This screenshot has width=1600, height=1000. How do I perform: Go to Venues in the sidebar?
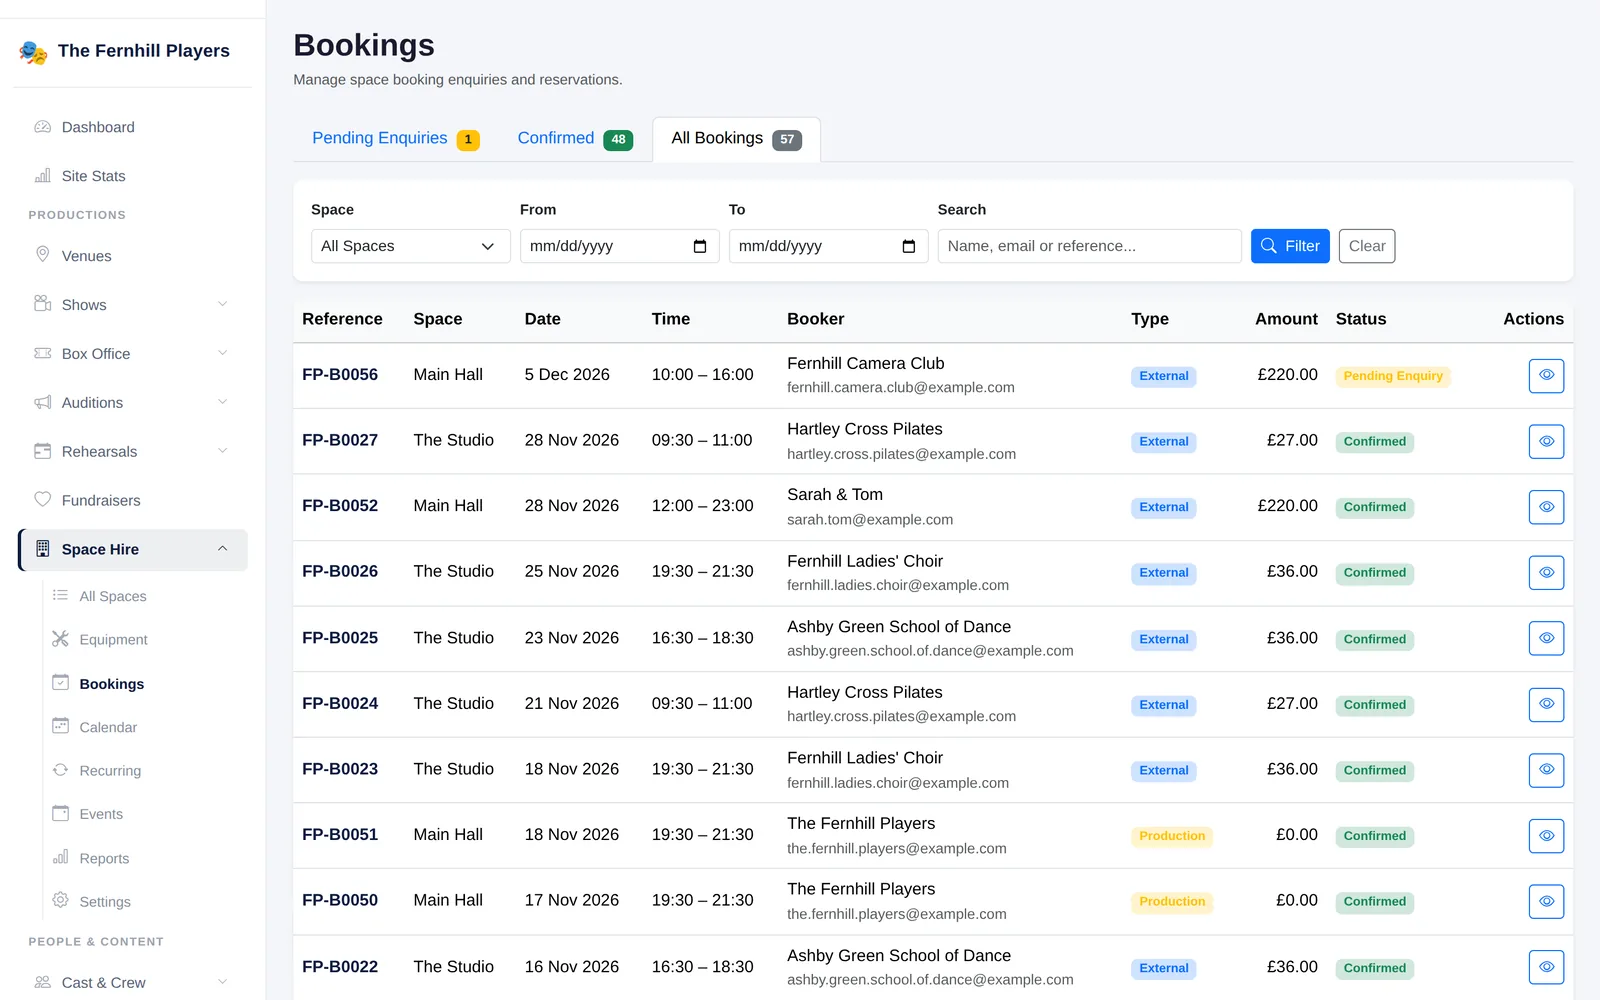point(132,256)
